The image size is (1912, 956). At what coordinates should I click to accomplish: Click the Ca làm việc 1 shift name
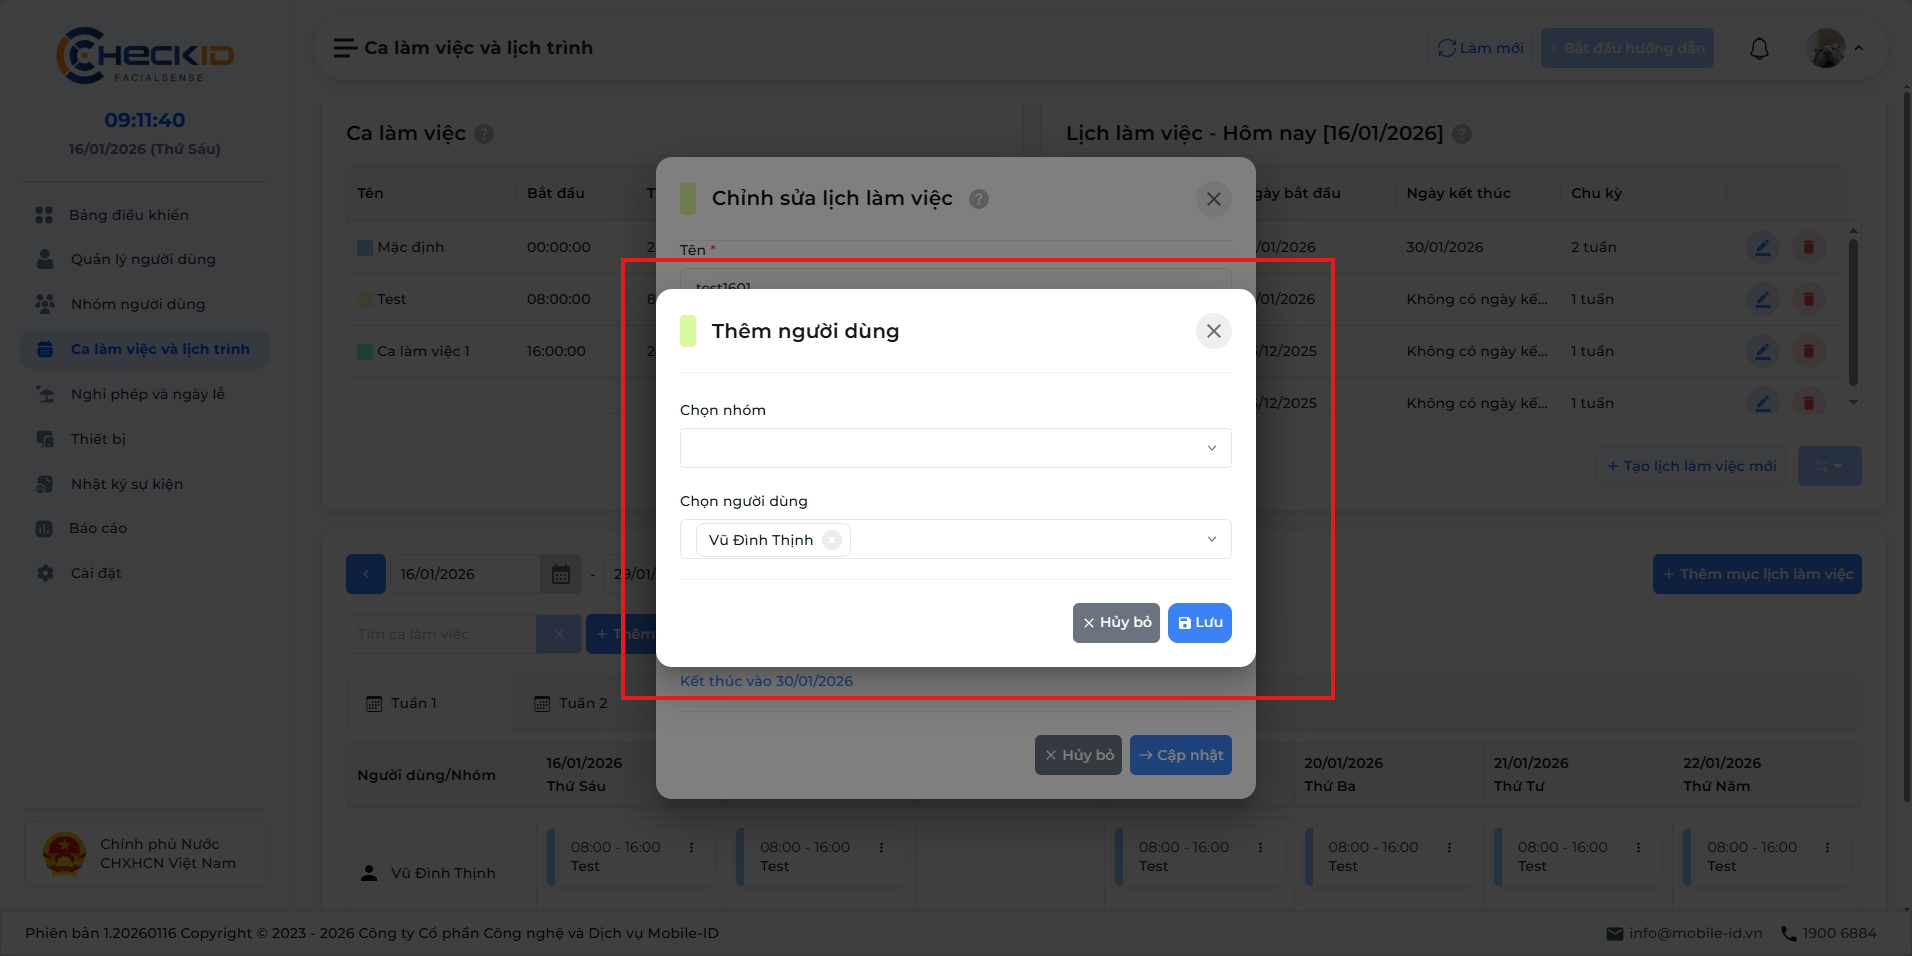[x=423, y=351]
